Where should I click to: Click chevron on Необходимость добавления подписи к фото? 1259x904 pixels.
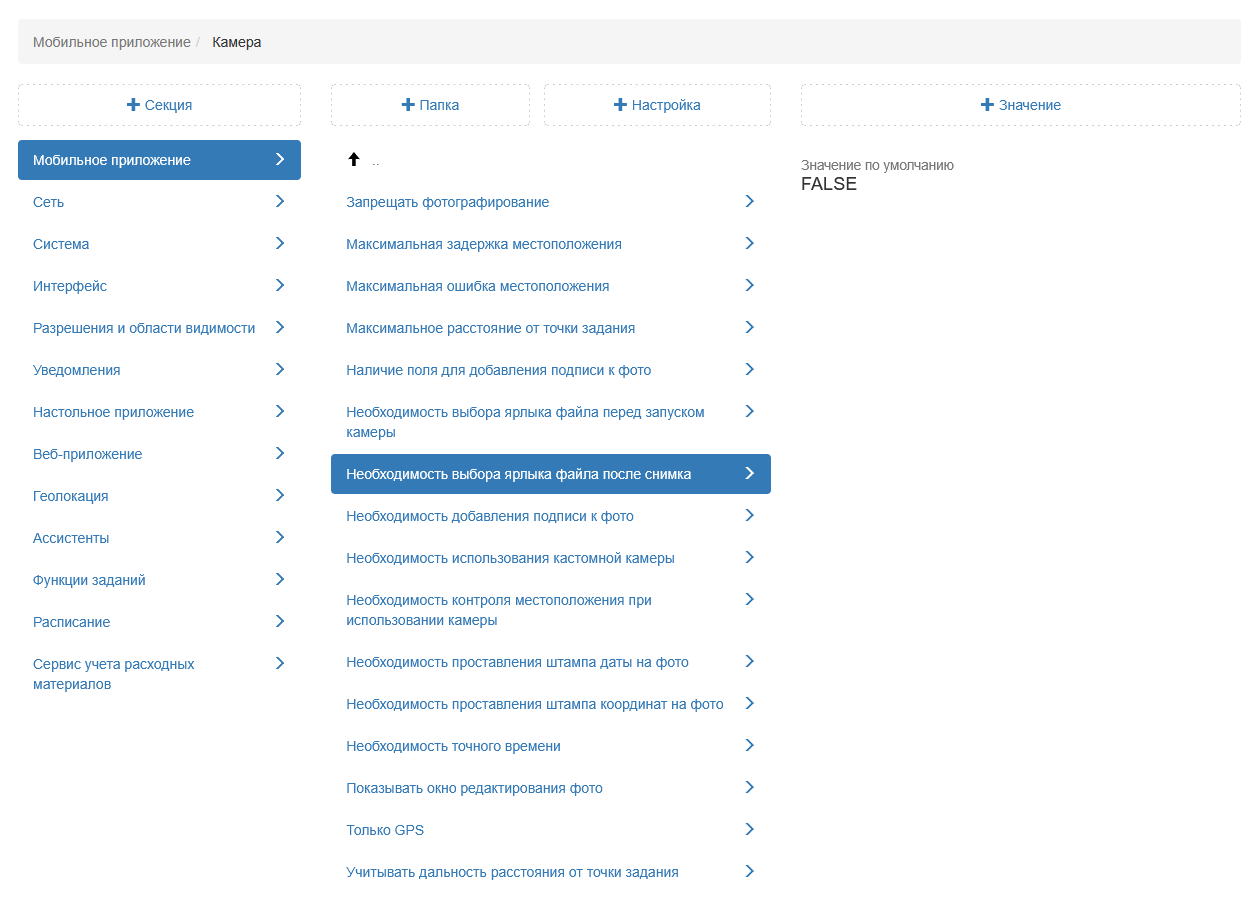(749, 515)
